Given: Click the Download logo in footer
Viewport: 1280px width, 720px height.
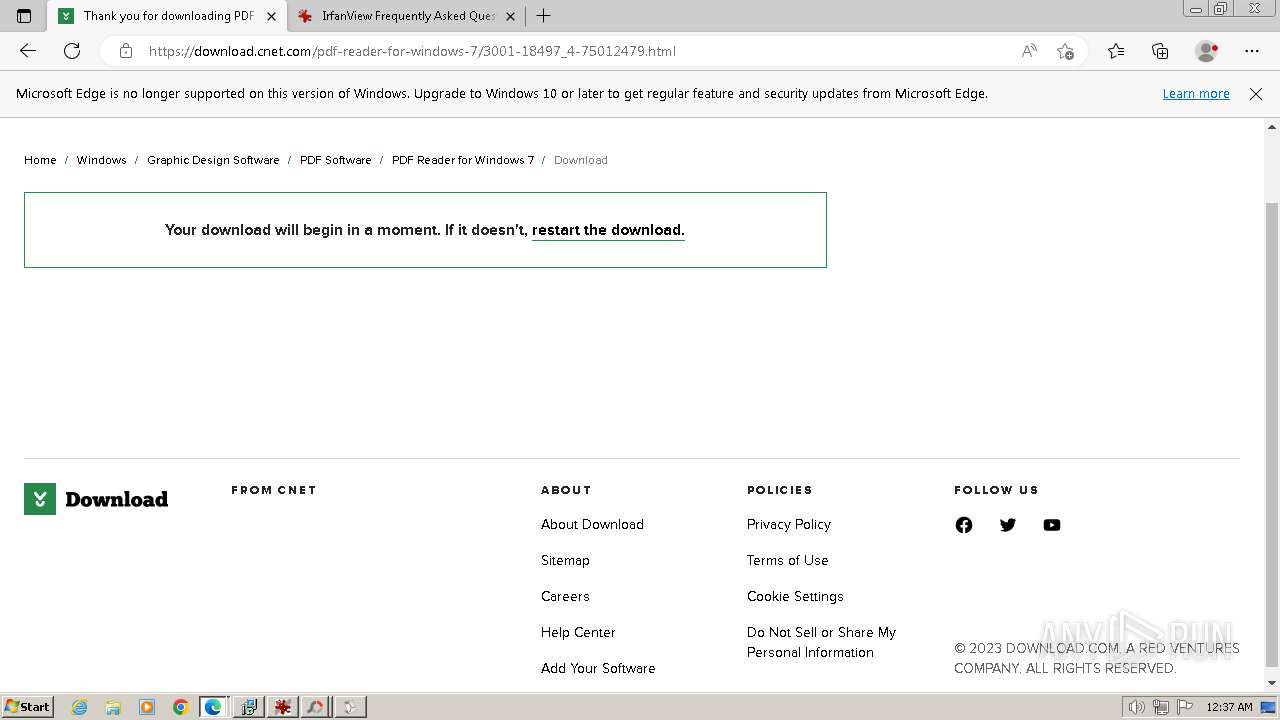Looking at the screenshot, I should tap(96, 499).
